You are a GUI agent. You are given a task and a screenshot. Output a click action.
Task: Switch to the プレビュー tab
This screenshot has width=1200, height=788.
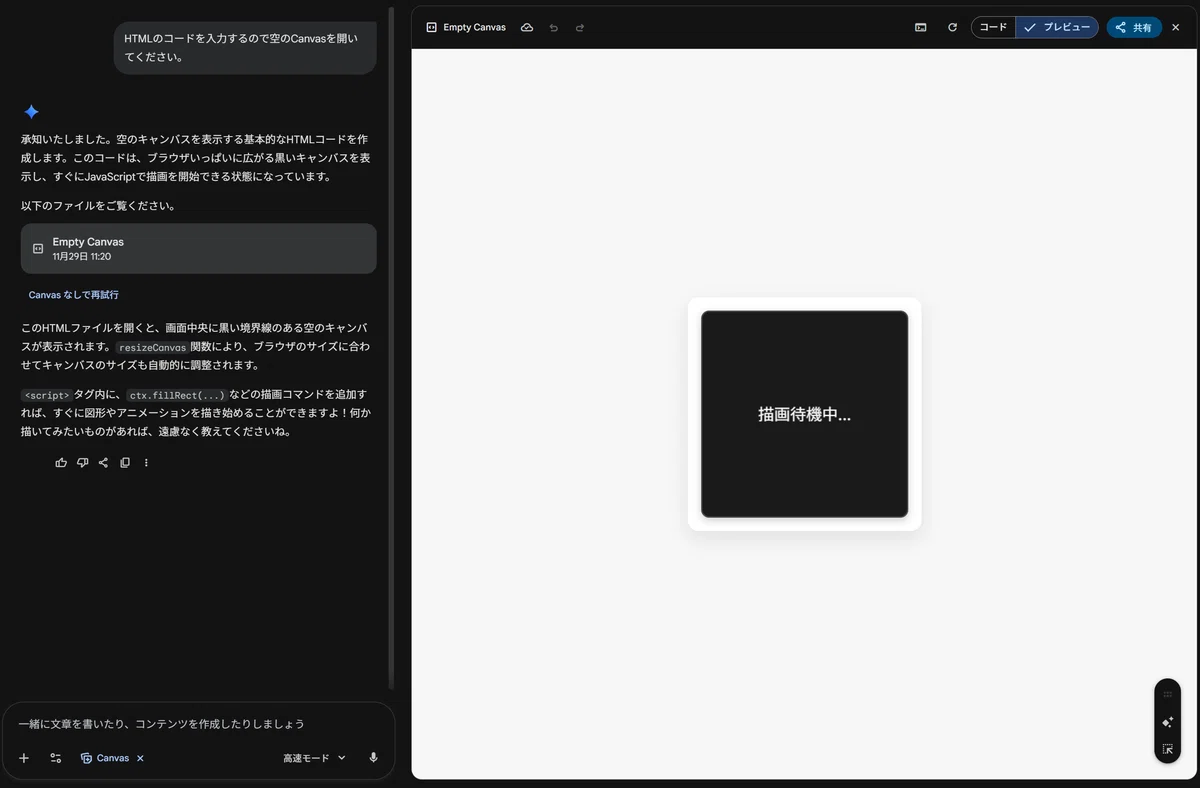[x=1057, y=27]
